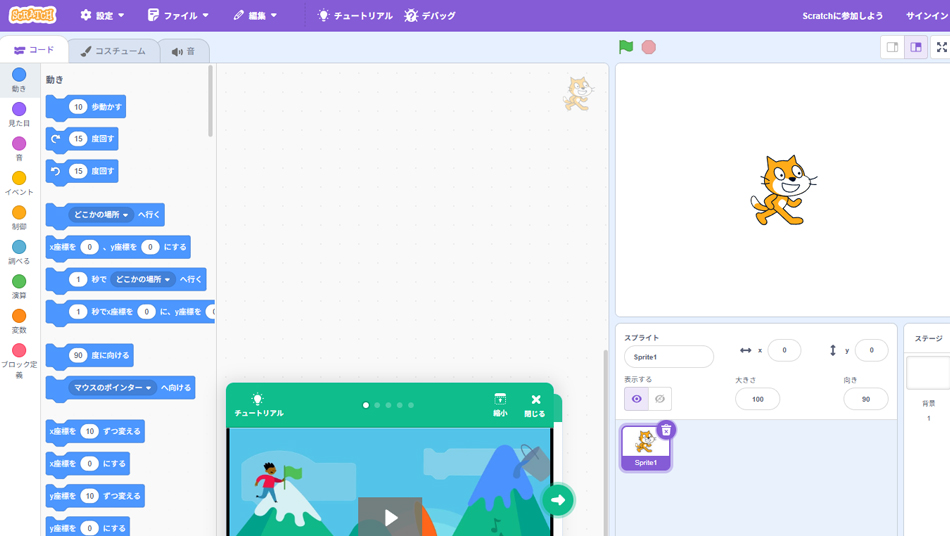Open the 編集 edit menu
Image resolution: width=950 pixels, height=536 pixels.
click(x=255, y=15)
